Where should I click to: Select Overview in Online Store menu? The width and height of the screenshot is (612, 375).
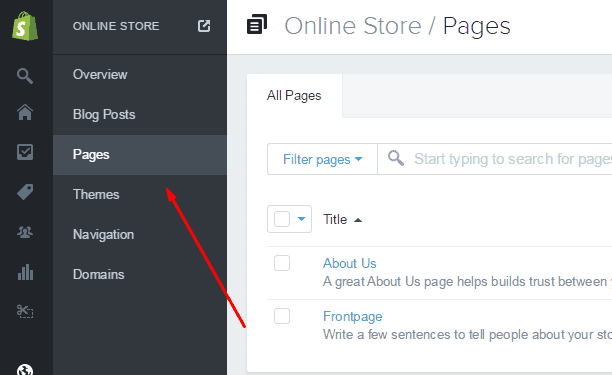(140, 75)
